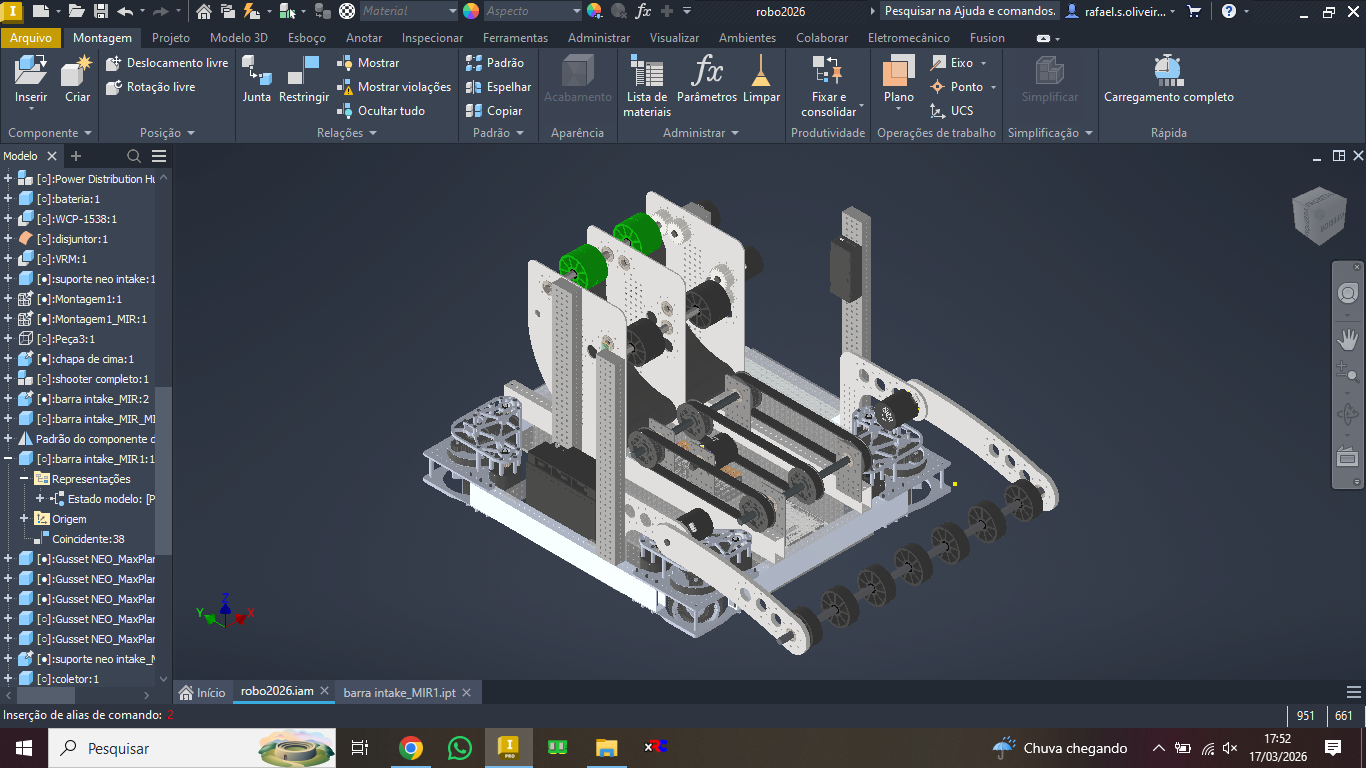Screen dimensions: 1366x768
Task: Expand the Origem folder node
Action: (x=24, y=519)
